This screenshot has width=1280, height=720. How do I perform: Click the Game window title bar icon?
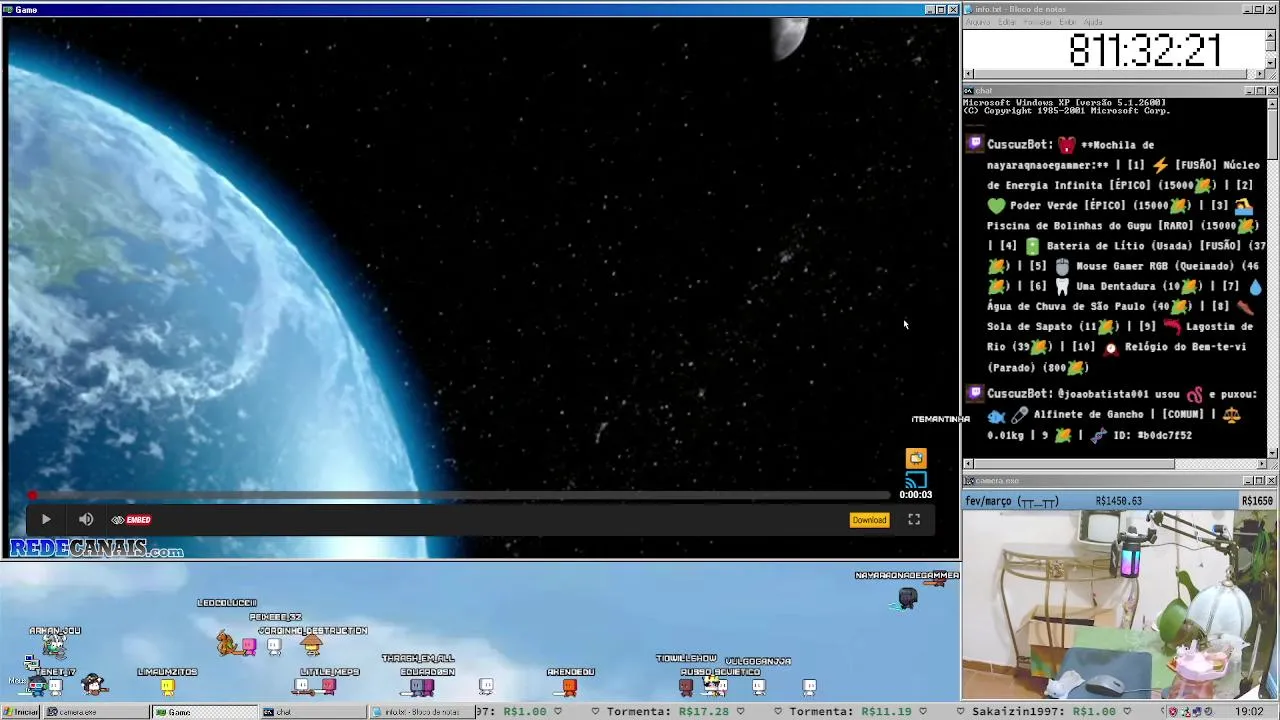pos(8,9)
